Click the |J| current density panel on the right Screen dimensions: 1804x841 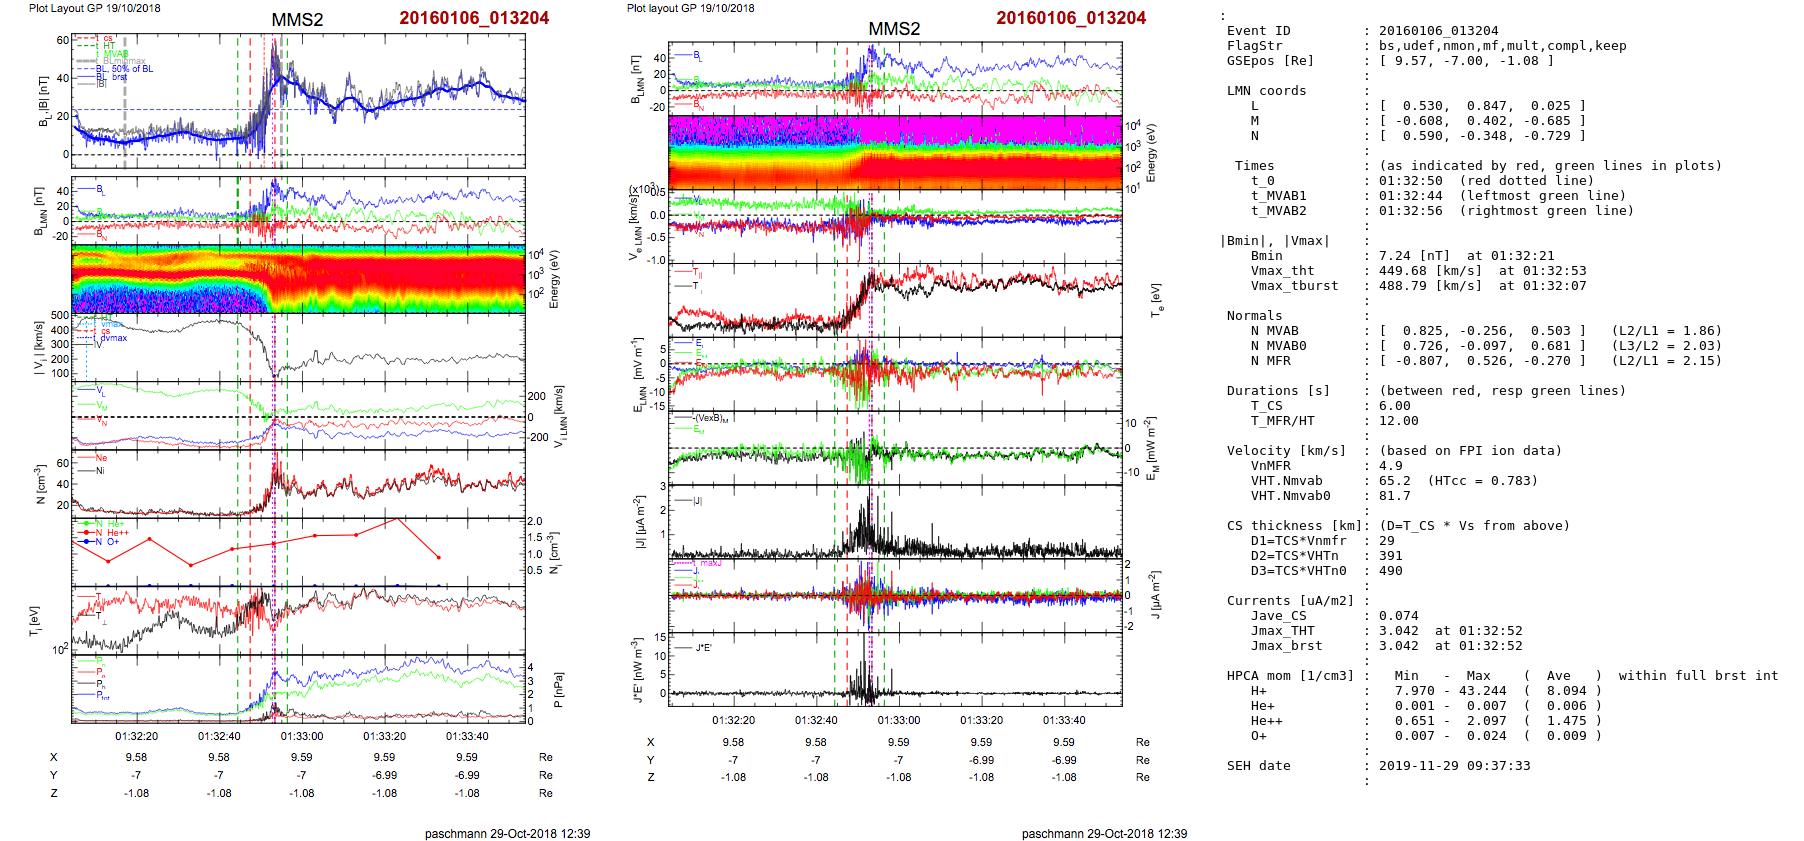(894, 522)
